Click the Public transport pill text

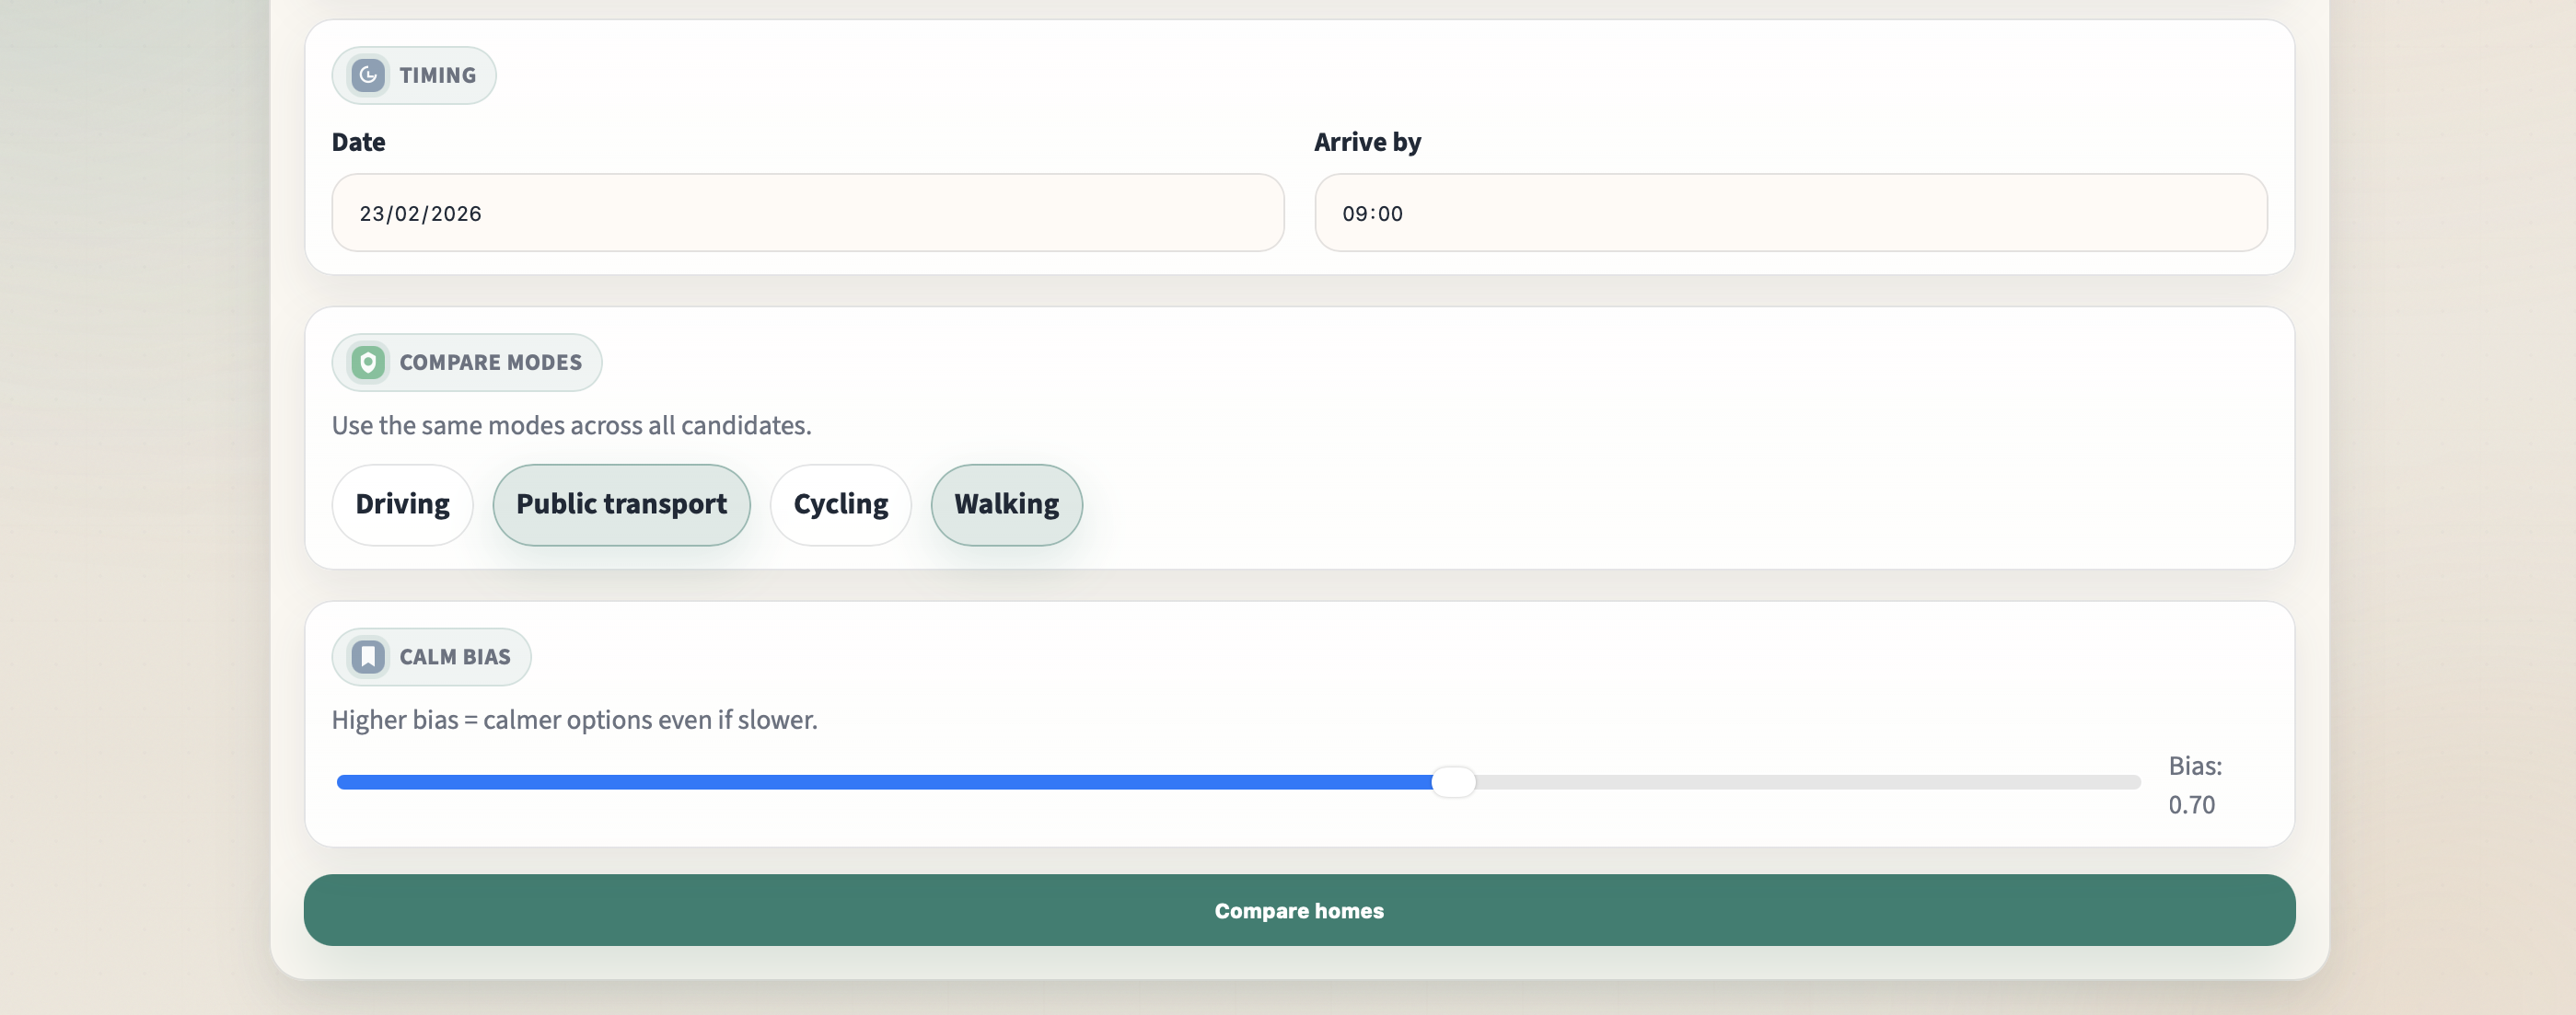(x=621, y=504)
